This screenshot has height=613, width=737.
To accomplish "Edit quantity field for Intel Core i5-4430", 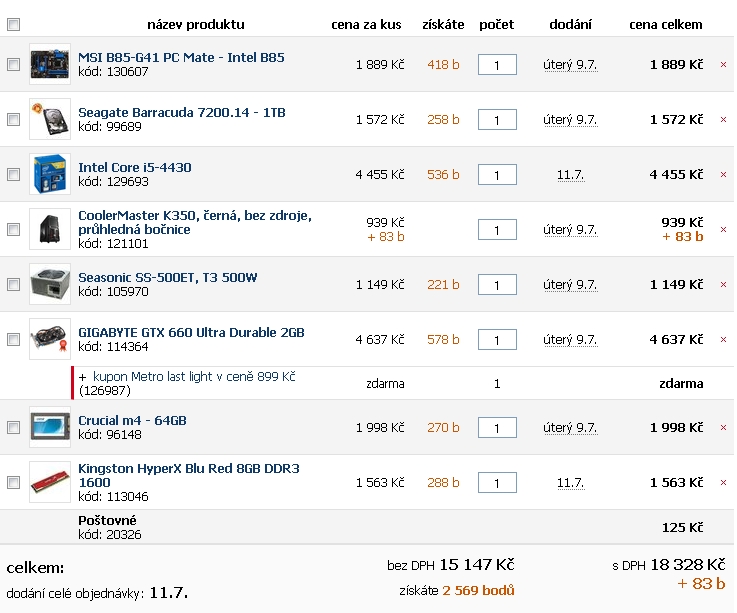I will (497, 175).
